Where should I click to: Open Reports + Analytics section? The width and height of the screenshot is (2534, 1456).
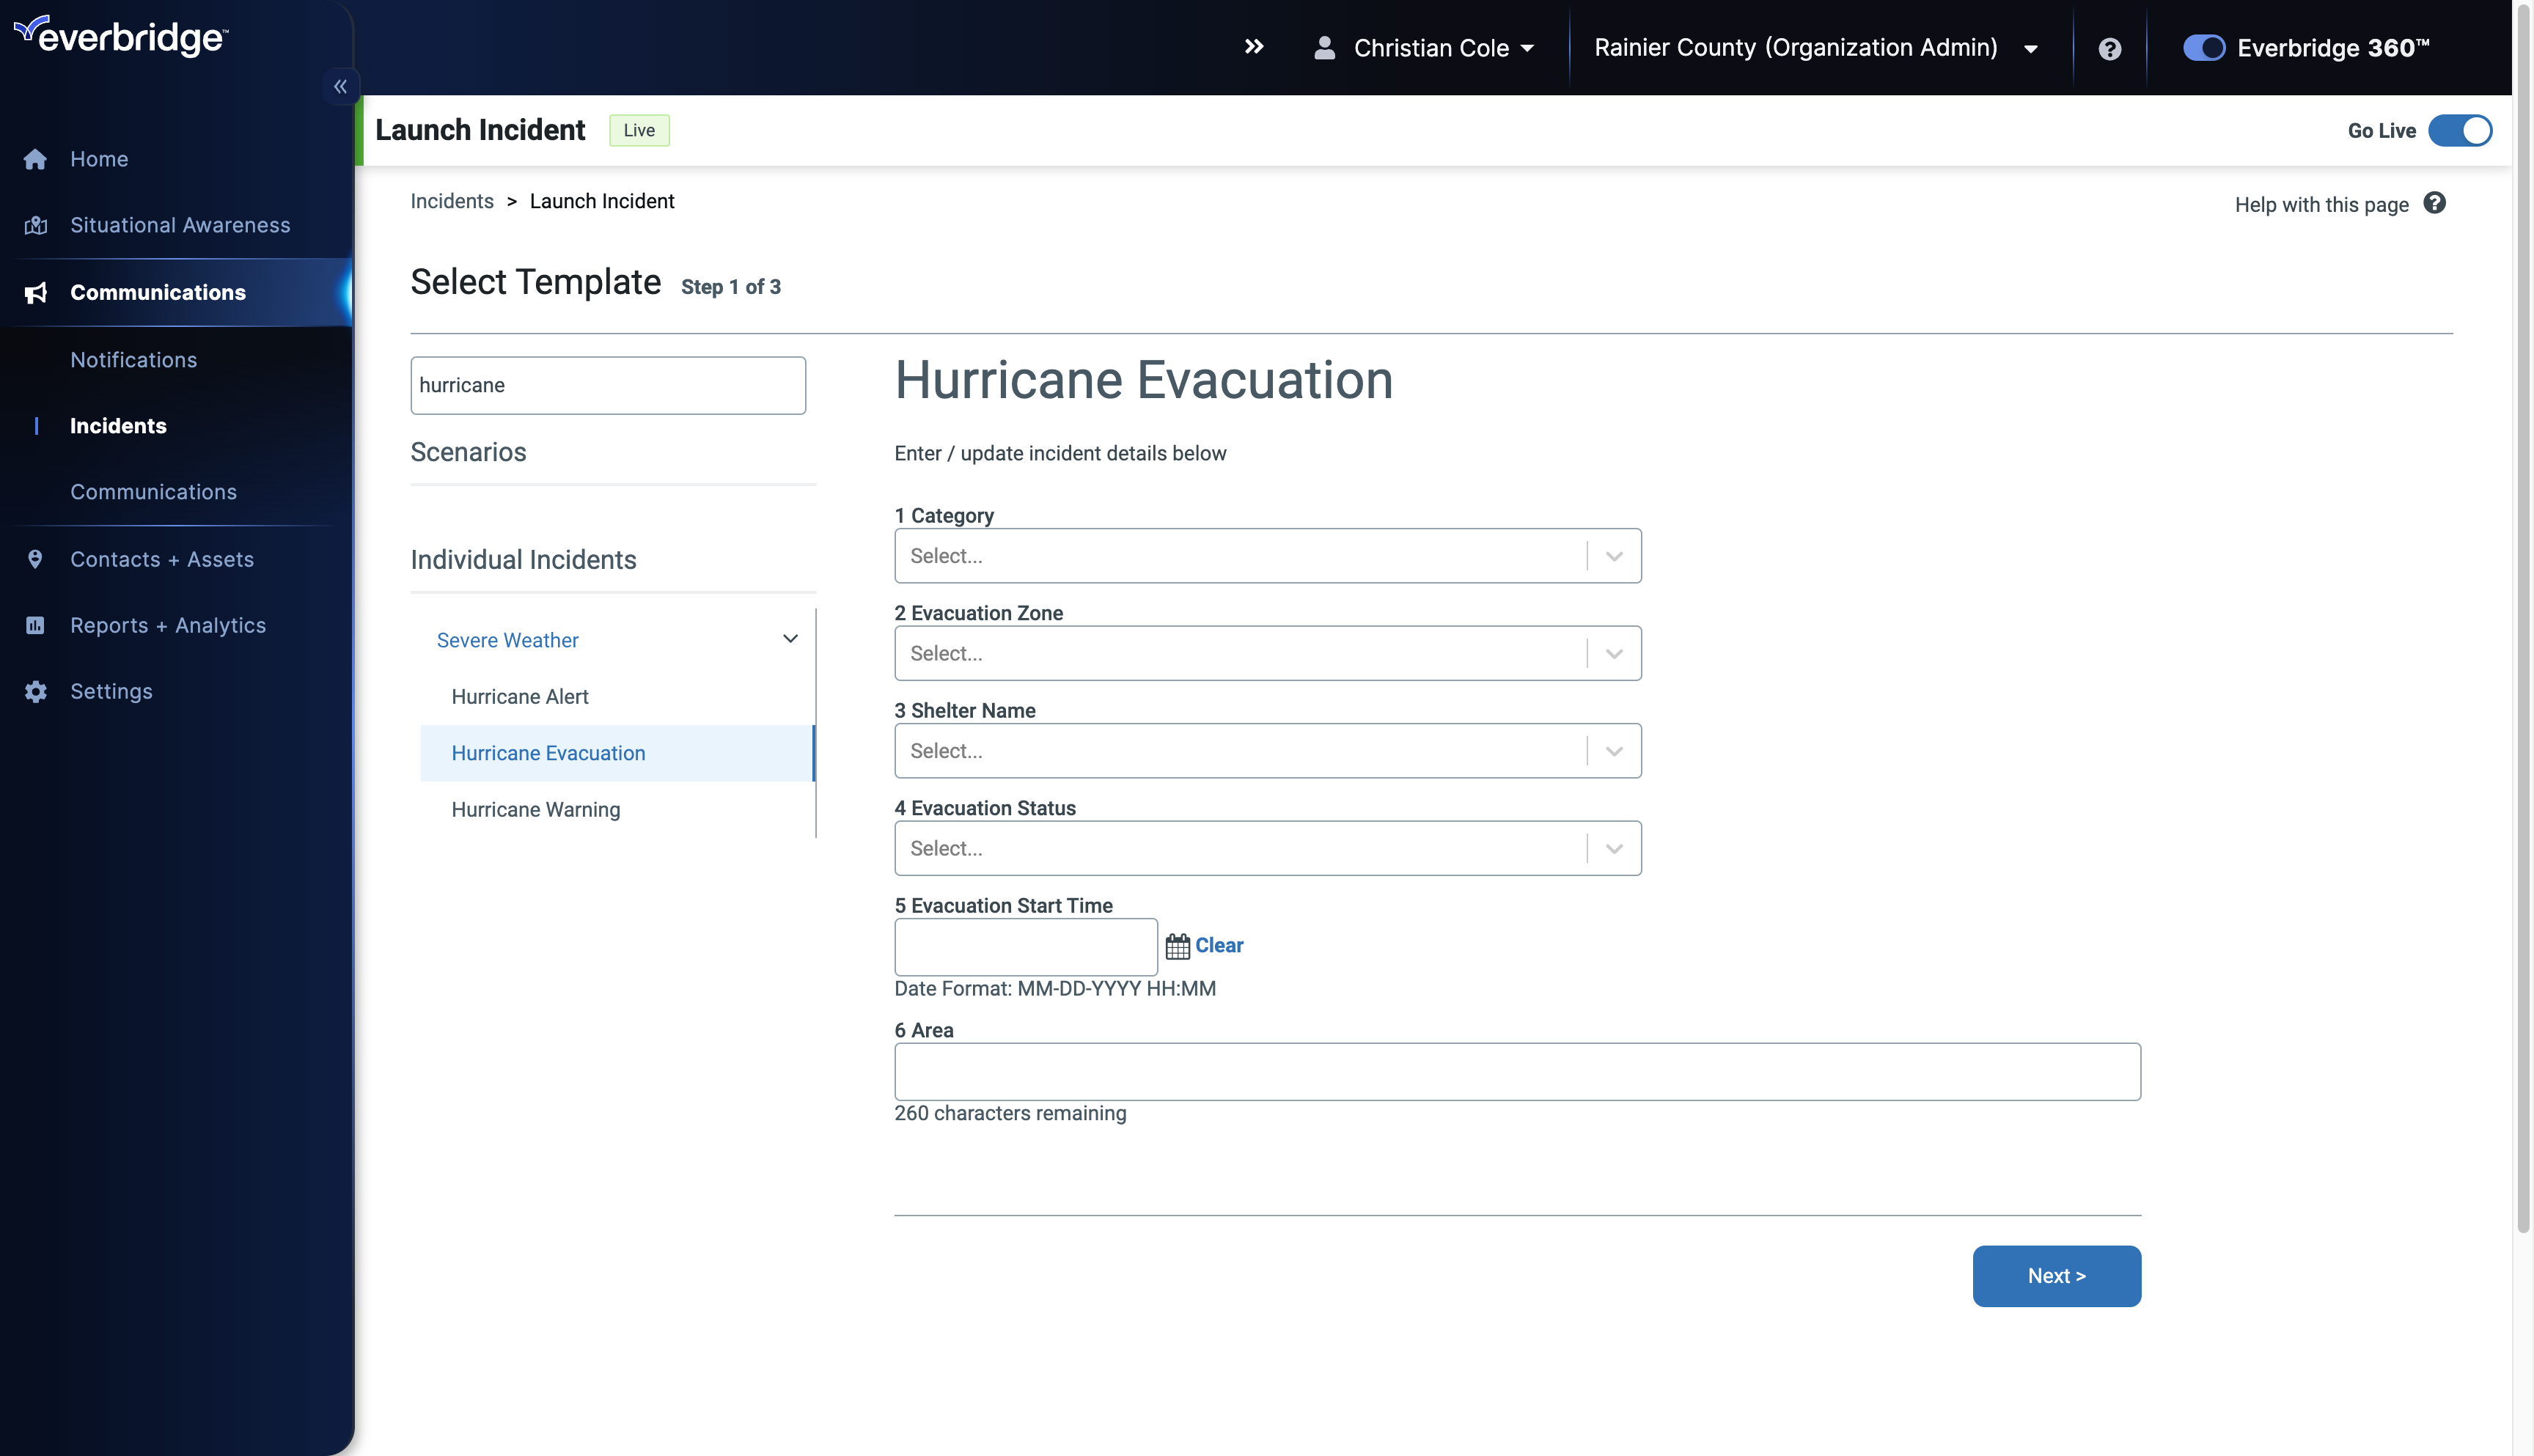pyautogui.click(x=167, y=625)
